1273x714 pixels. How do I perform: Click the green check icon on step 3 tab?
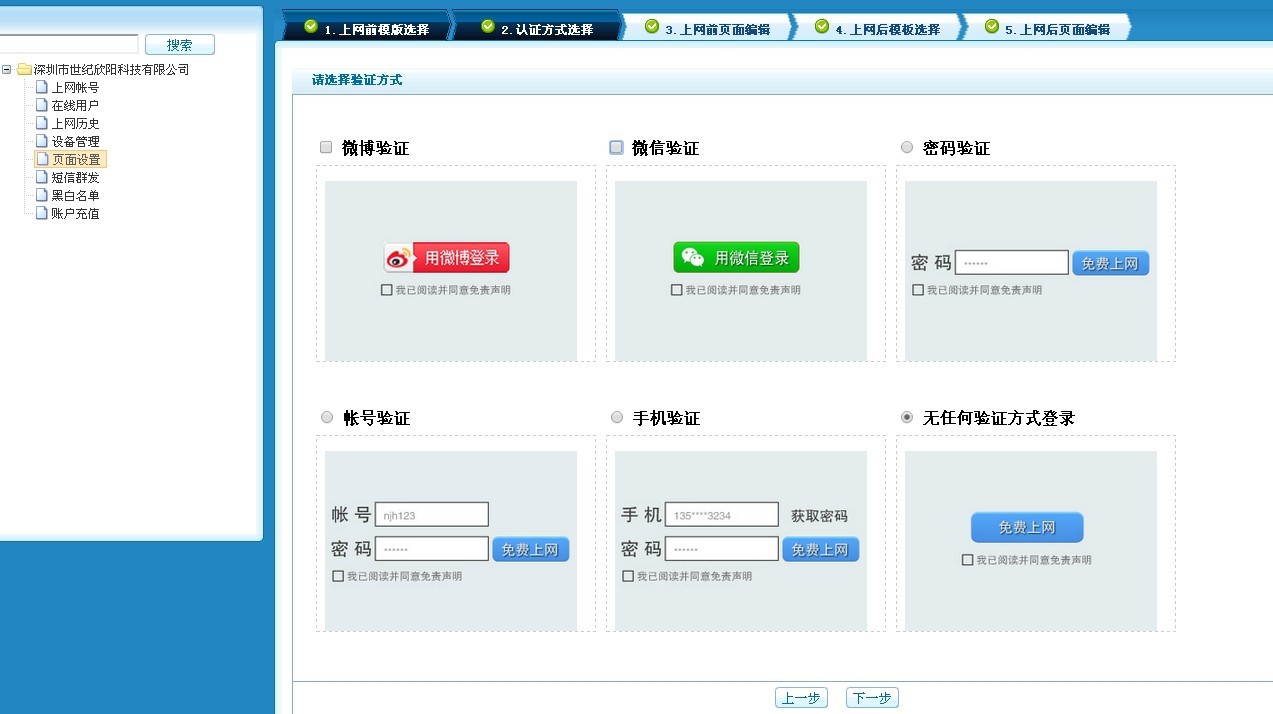pyautogui.click(x=652, y=27)
